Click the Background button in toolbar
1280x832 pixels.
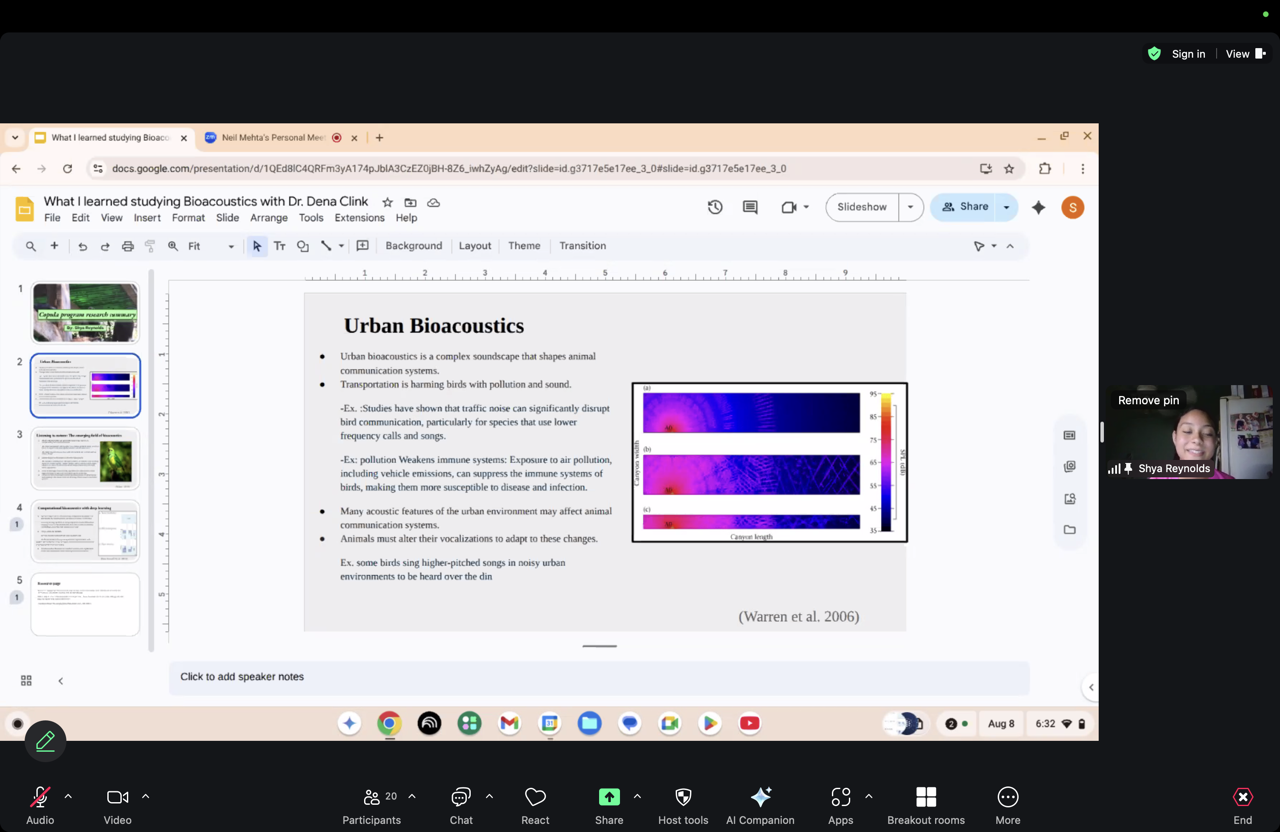click(413, 246)
